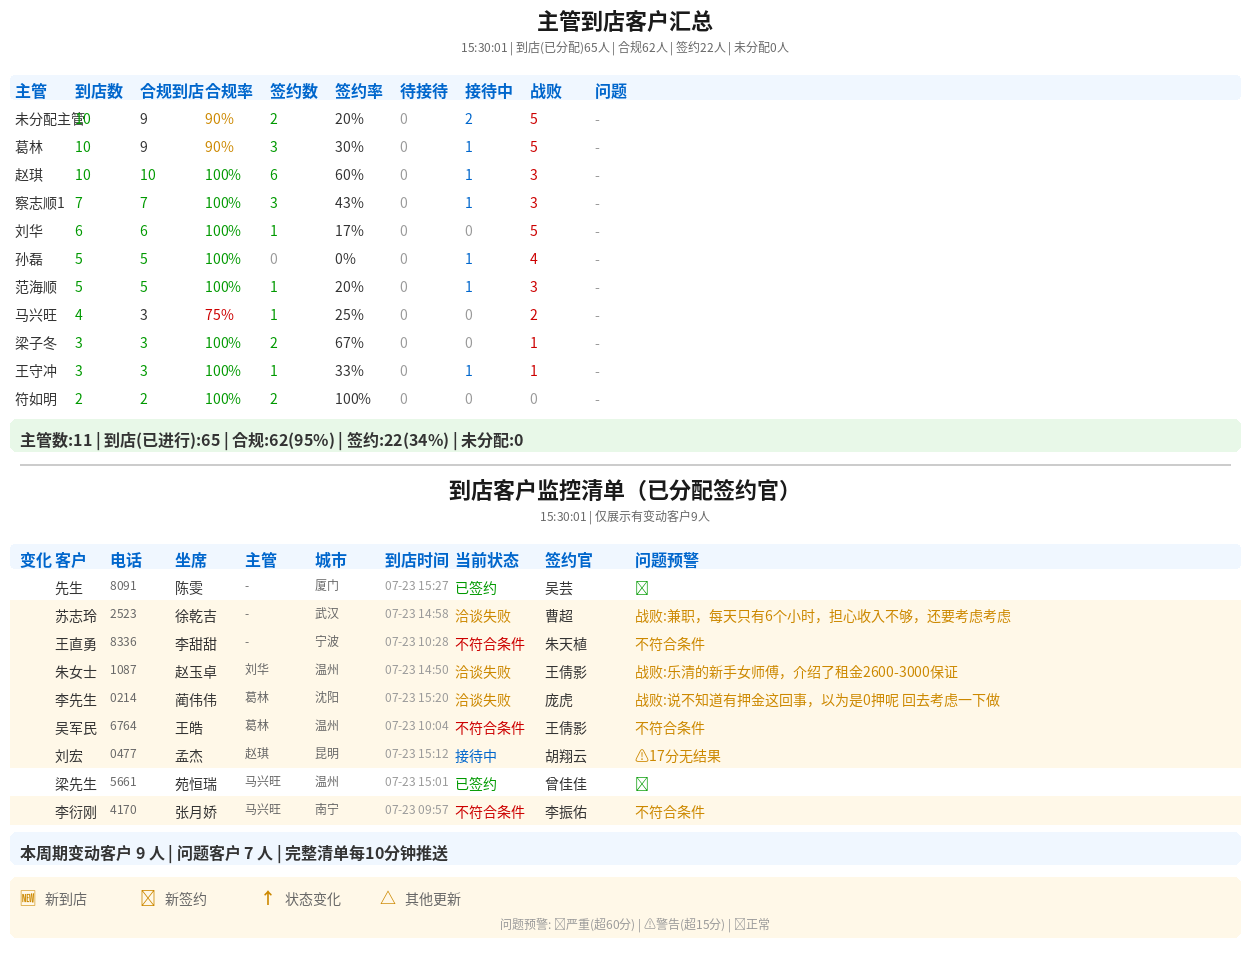Click the 17分无结果 warning for 刘宏
1250x980 pixels.
(x=678, y=756)
